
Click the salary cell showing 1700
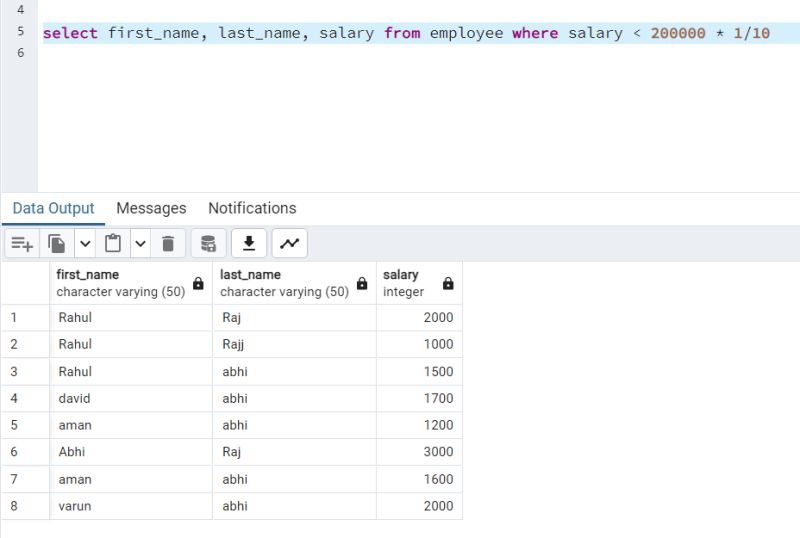[x=419, y=399]
